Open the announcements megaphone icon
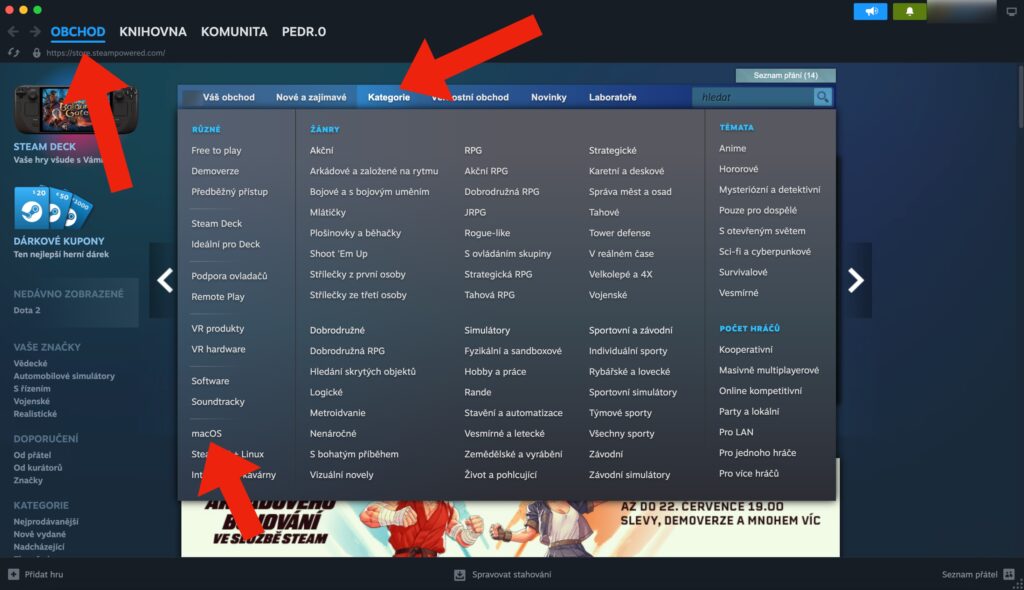This screenshot has width=1024, height=590. pos(869,11)
